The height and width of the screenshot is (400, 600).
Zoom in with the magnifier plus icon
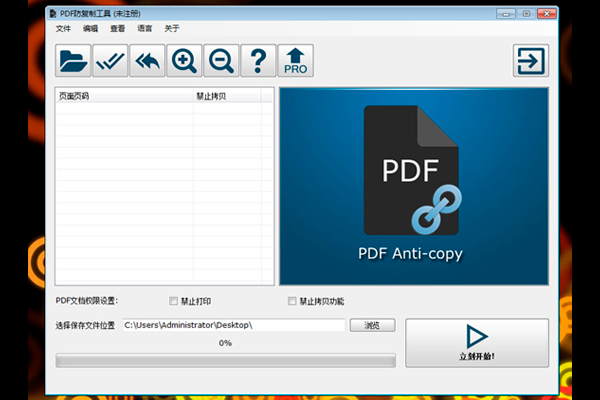click(x=184, y=60)
